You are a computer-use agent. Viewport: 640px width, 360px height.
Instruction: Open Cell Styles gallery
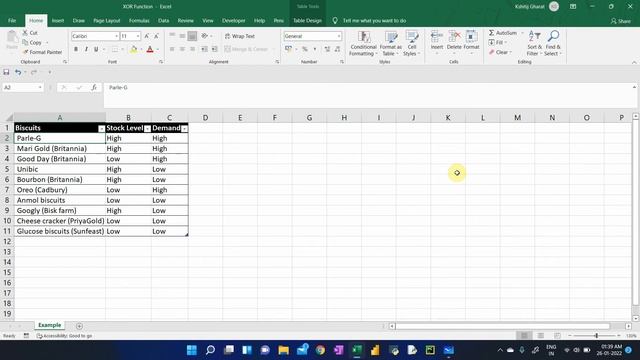[412, 43]
